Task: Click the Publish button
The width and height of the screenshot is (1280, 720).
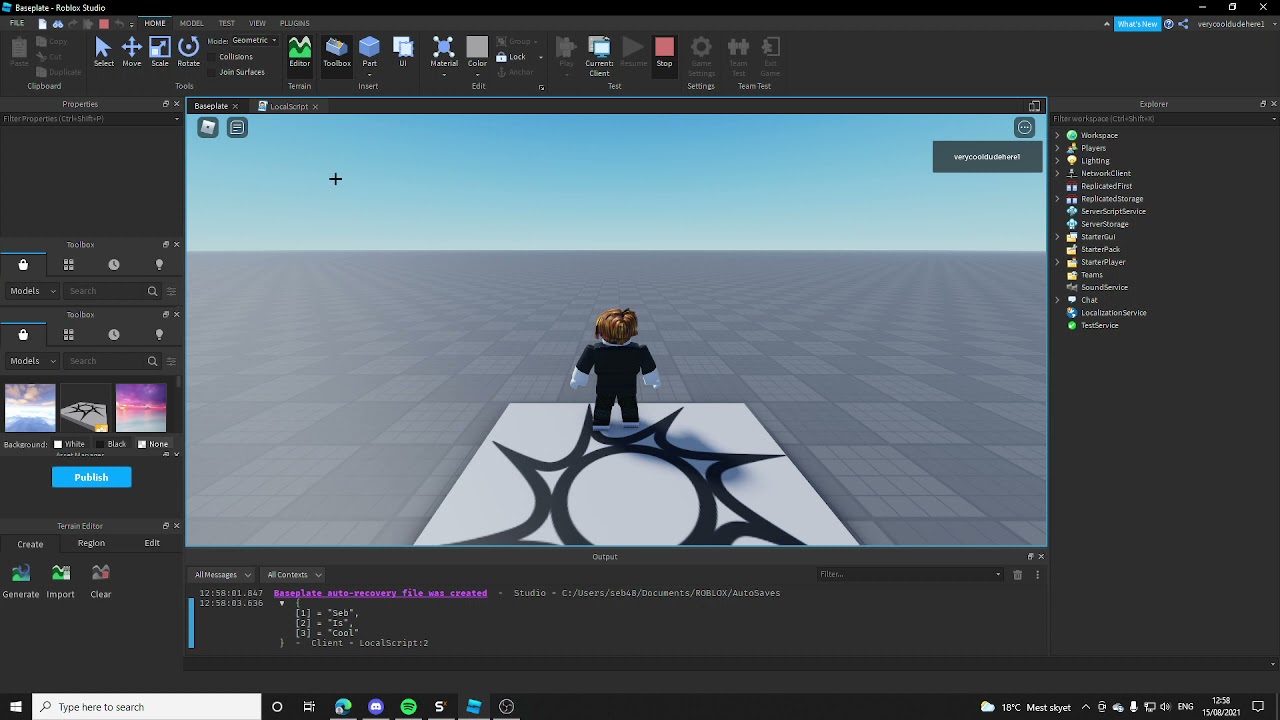Action: (x=91, y=477)
